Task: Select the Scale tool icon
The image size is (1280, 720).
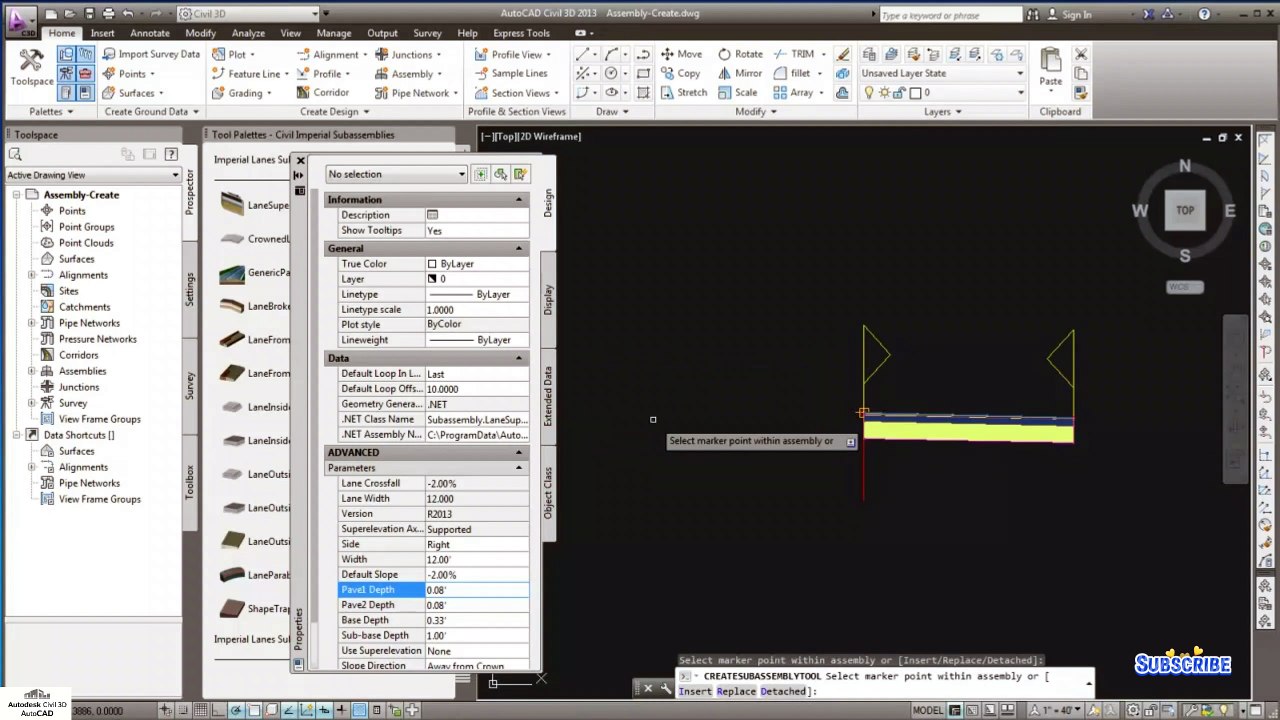Action: [x=737, y=92]
